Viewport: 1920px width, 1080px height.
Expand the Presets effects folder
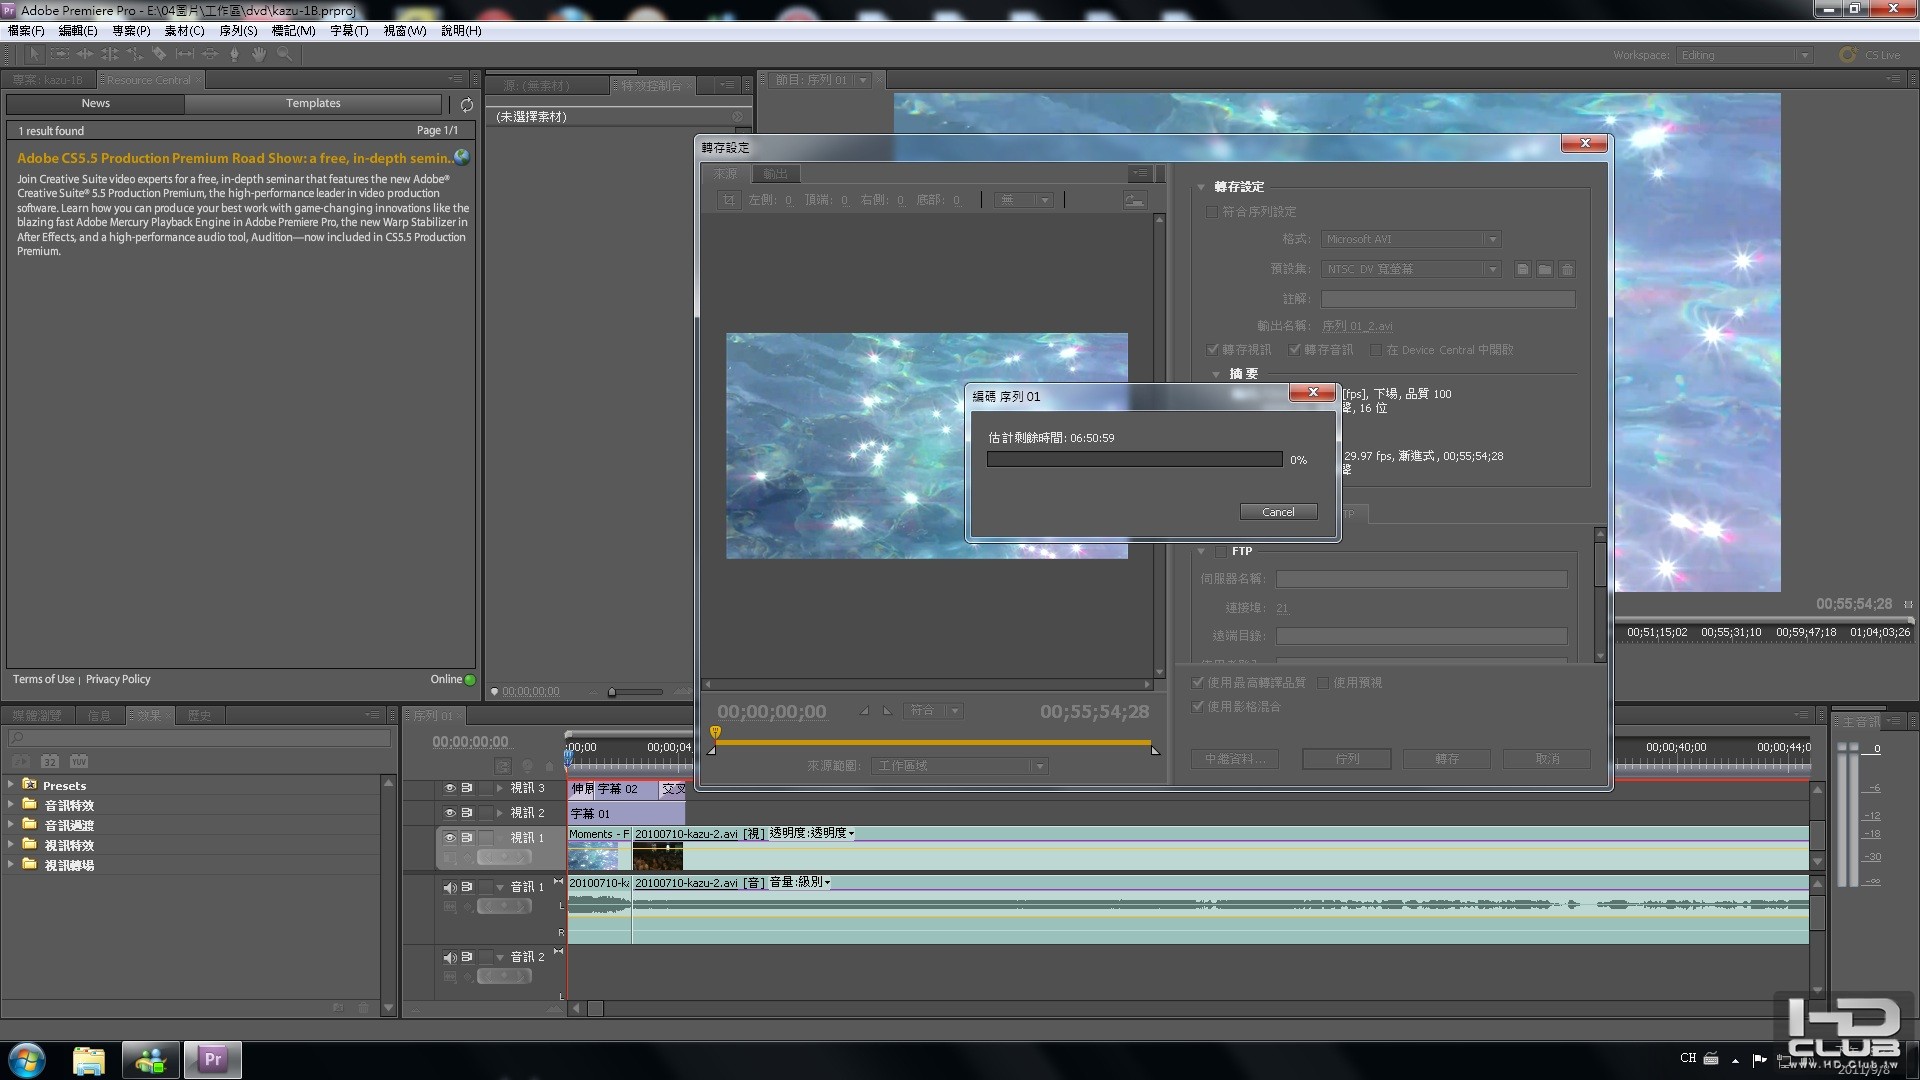11,785
